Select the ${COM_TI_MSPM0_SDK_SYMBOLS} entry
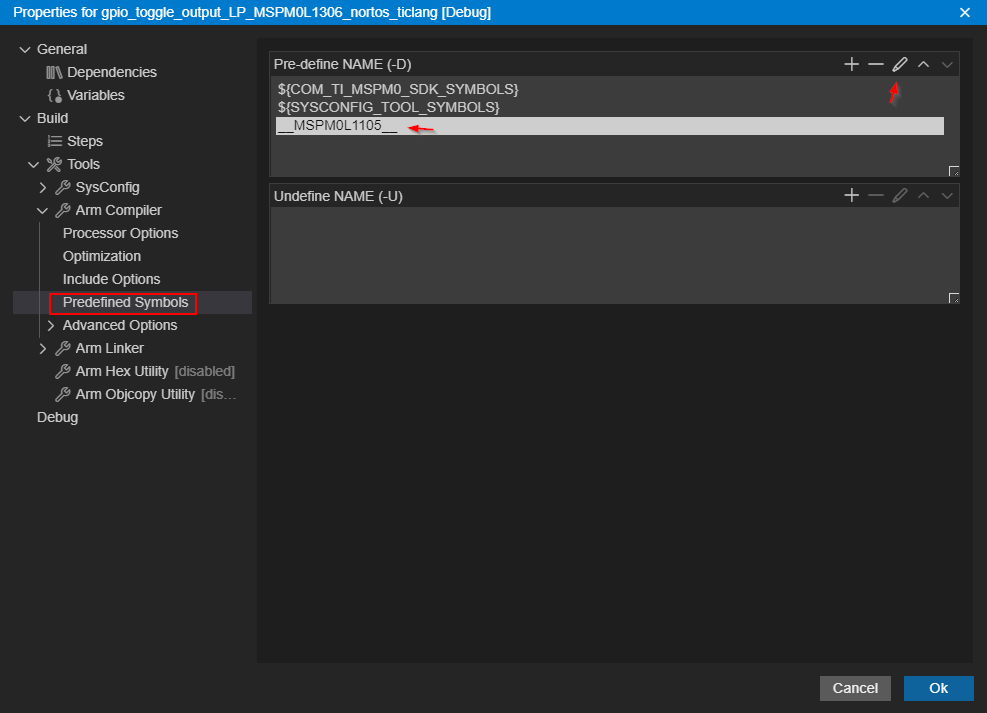 point(398,89)
